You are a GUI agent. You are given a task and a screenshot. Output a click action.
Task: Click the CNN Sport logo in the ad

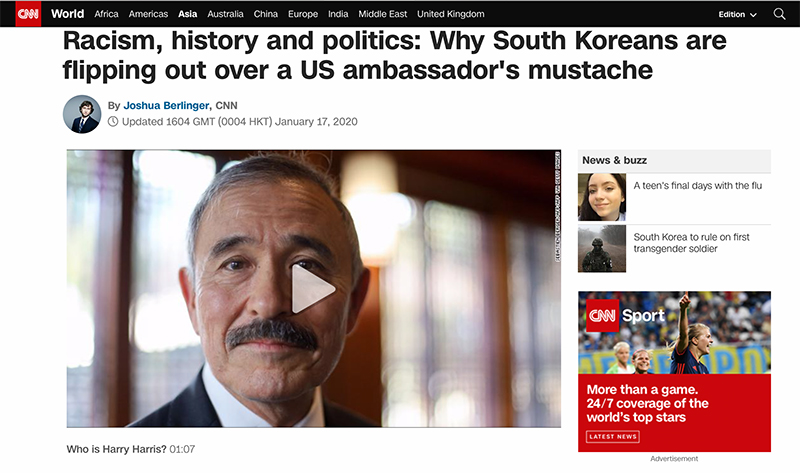click(626, 315)
